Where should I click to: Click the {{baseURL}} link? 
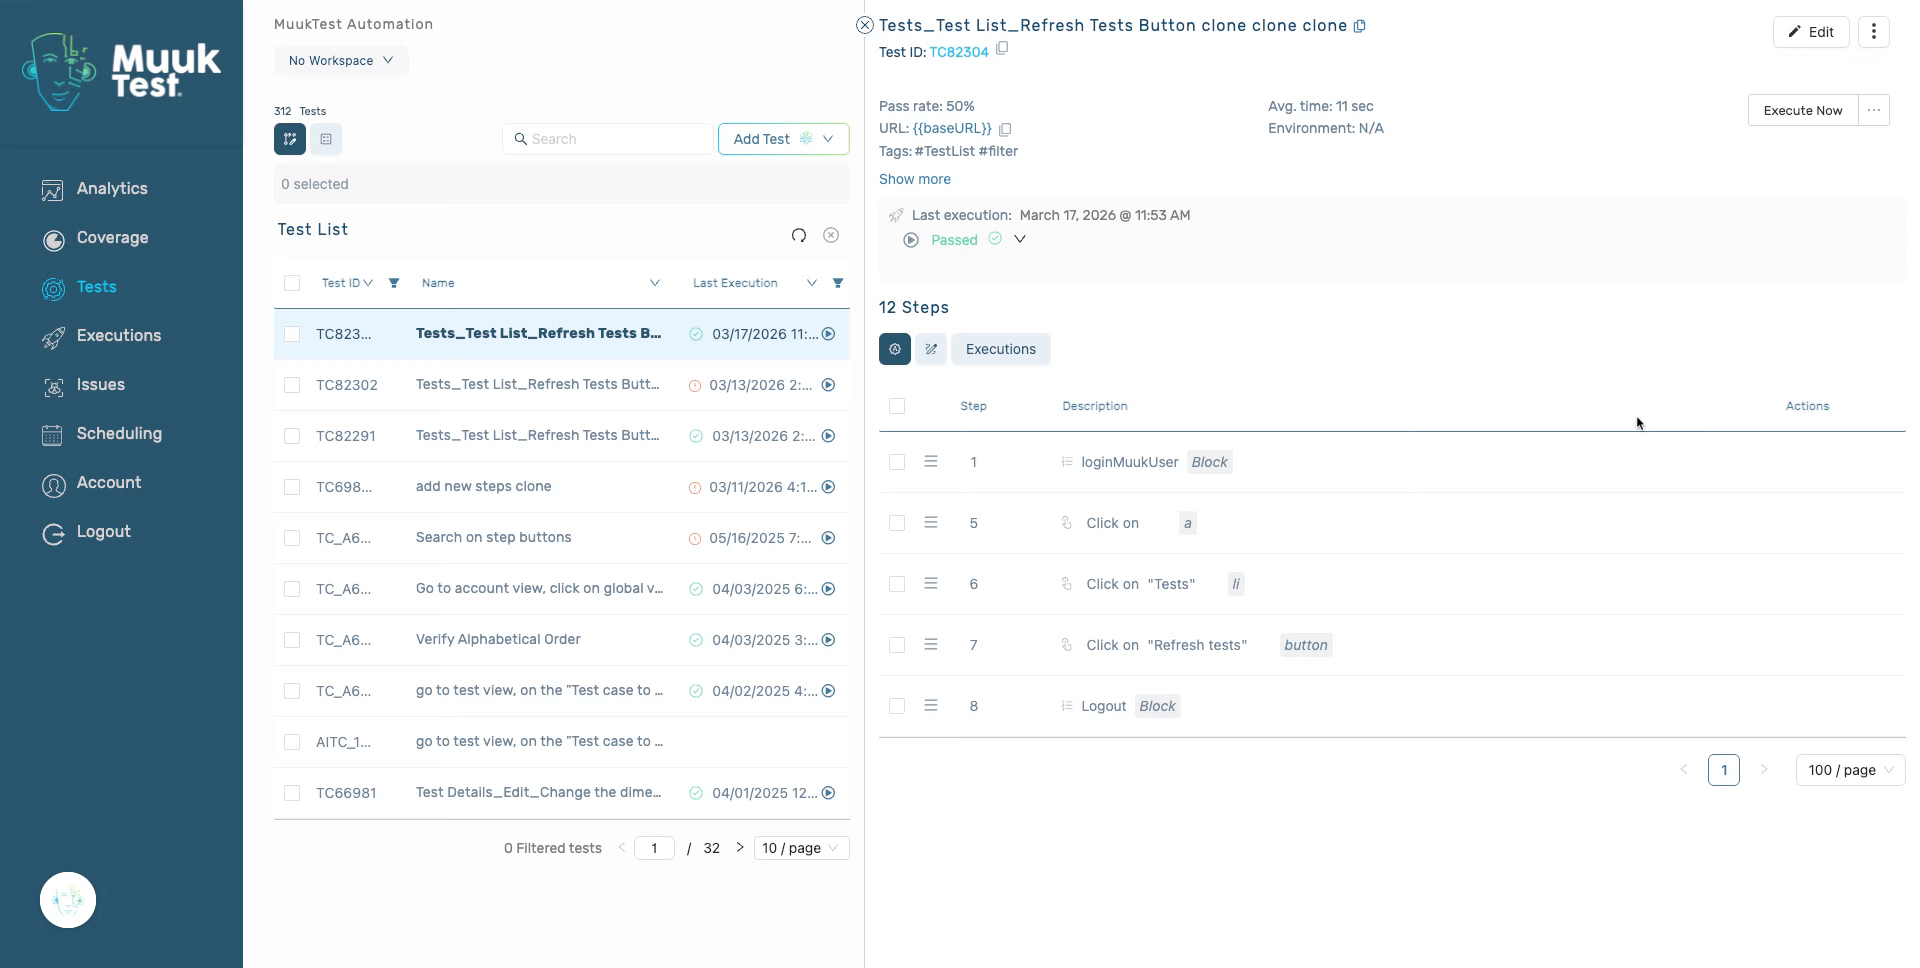952,129
